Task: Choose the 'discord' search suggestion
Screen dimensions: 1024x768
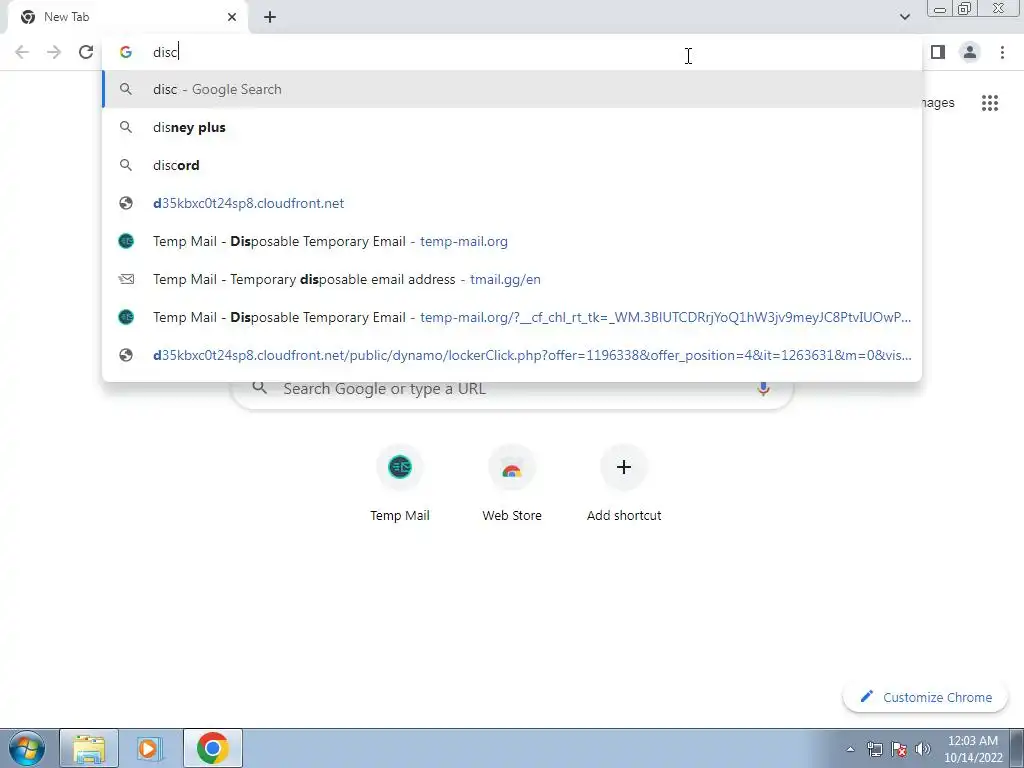Action: pyautogui.click(x=512, y=165)
